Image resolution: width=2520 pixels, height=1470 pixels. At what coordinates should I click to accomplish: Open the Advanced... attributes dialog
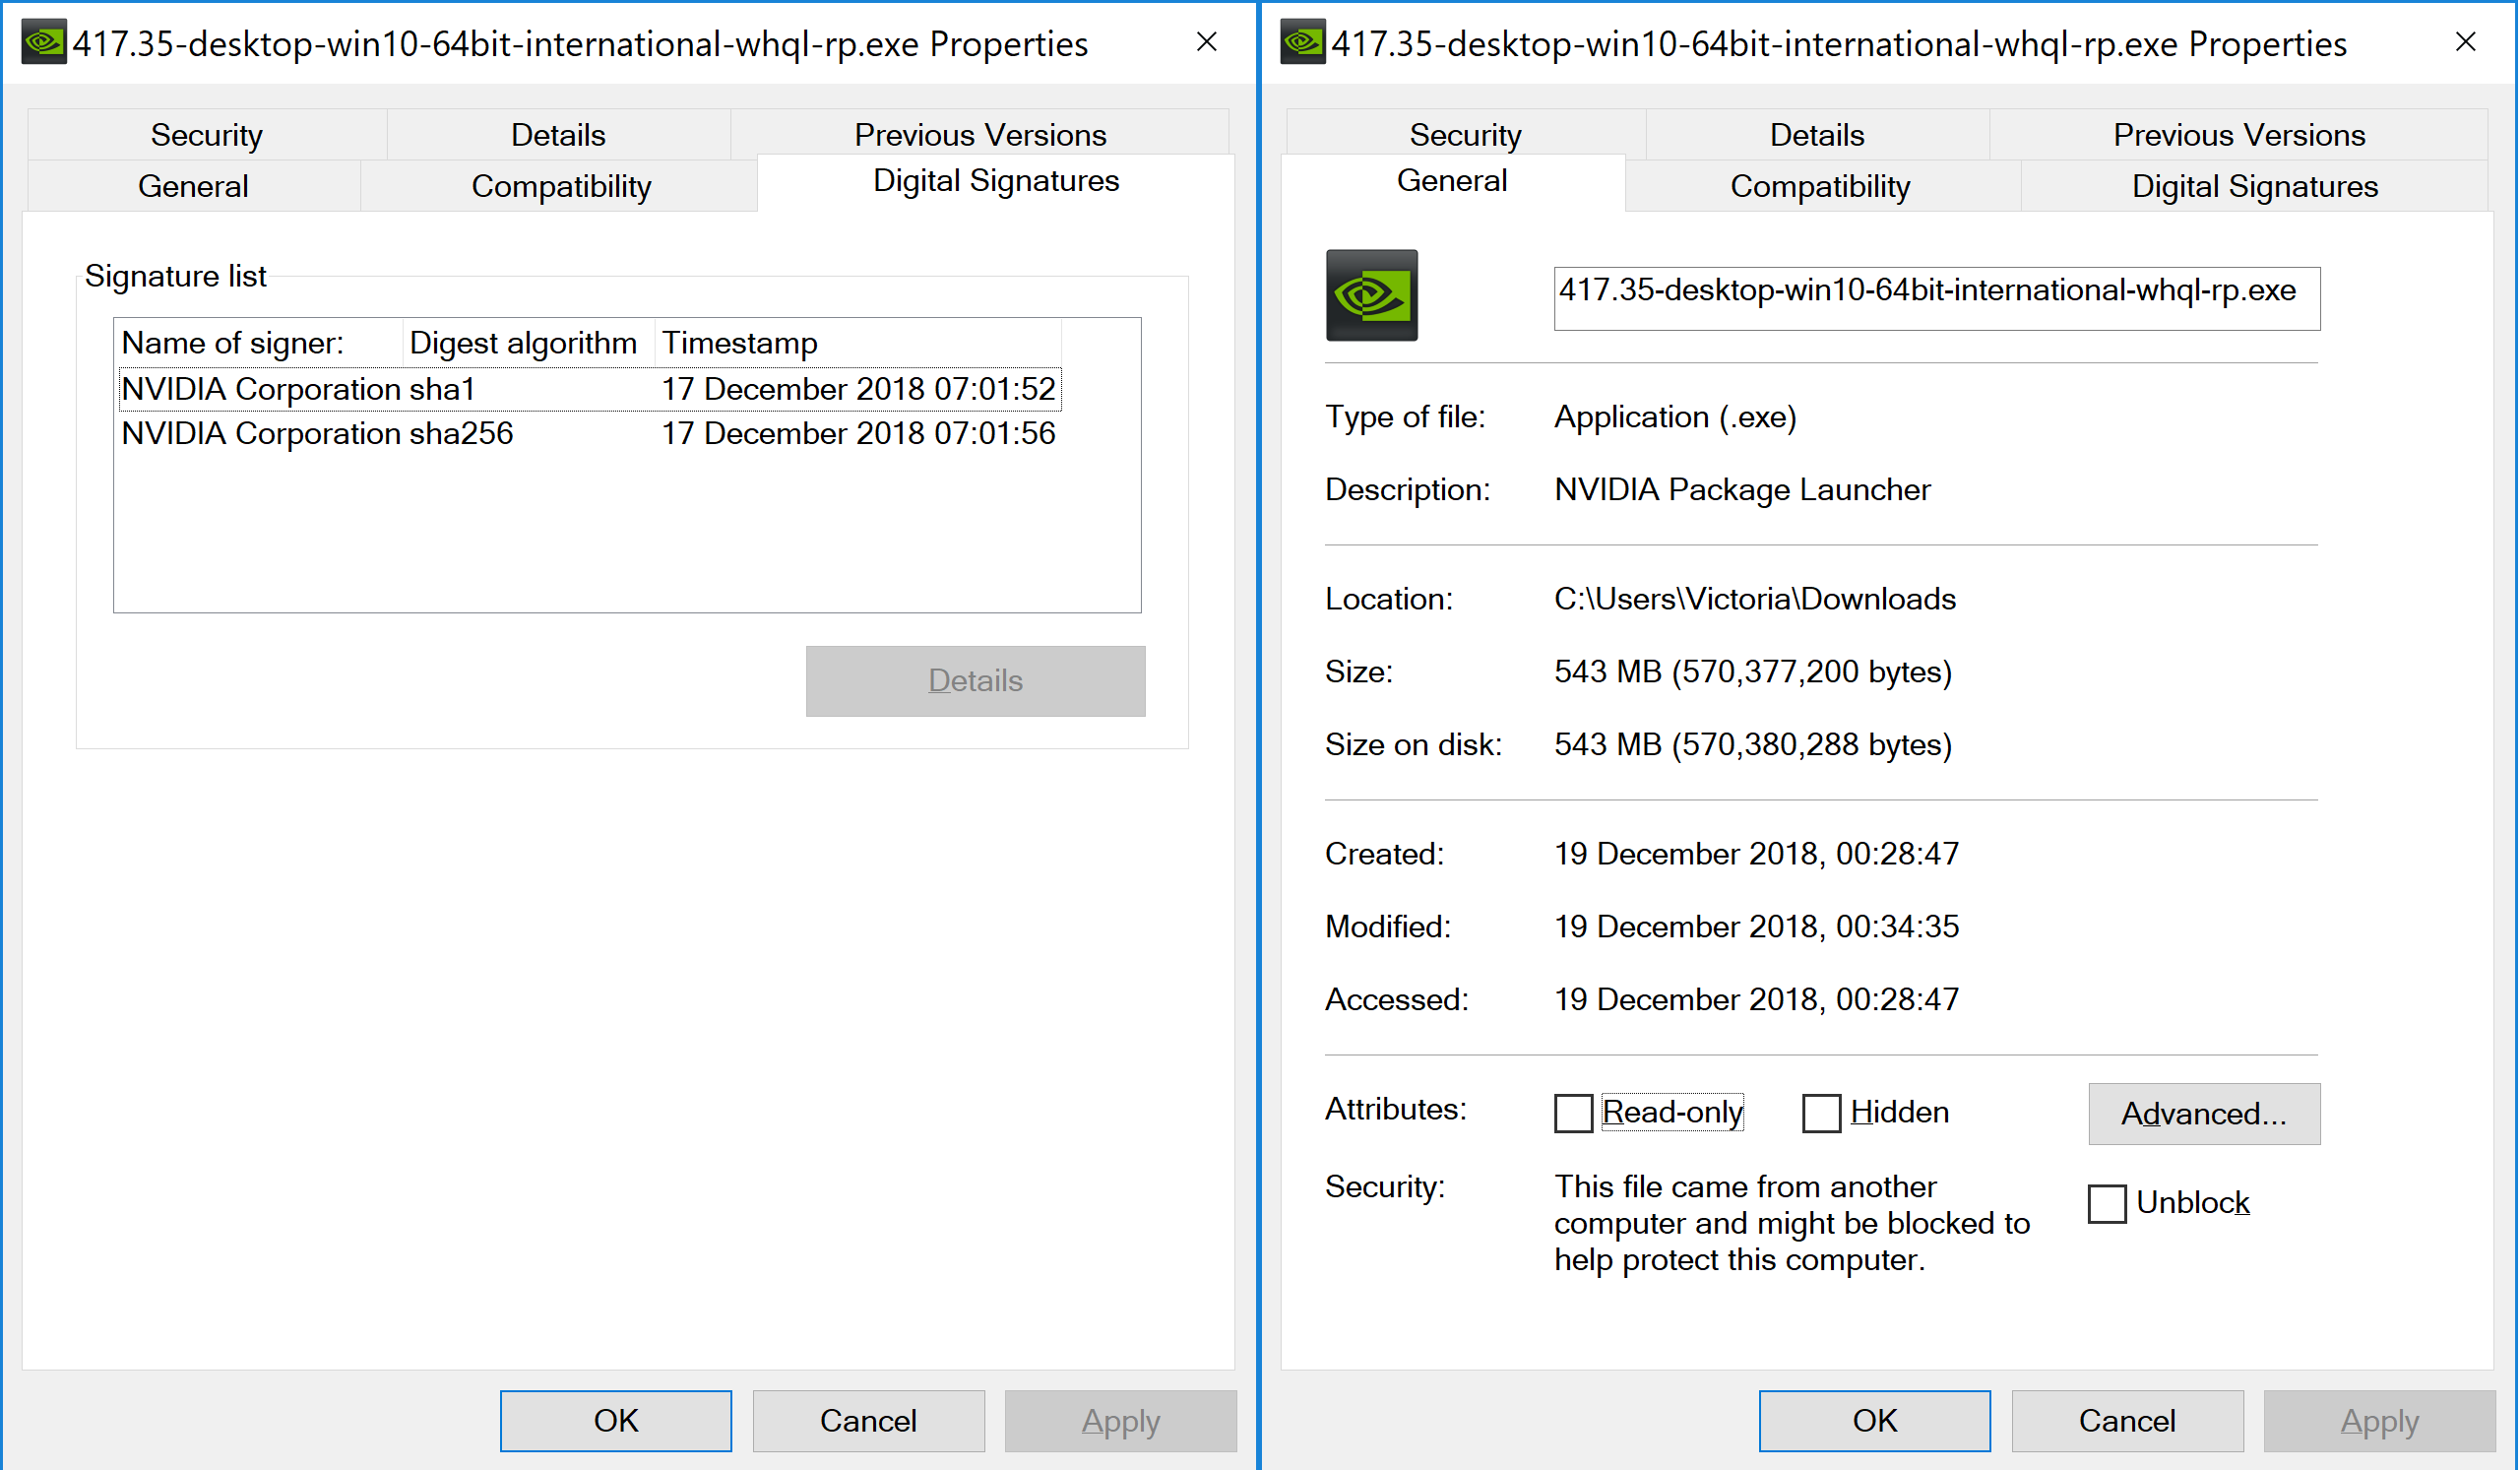click(x=2204, y=1114)
